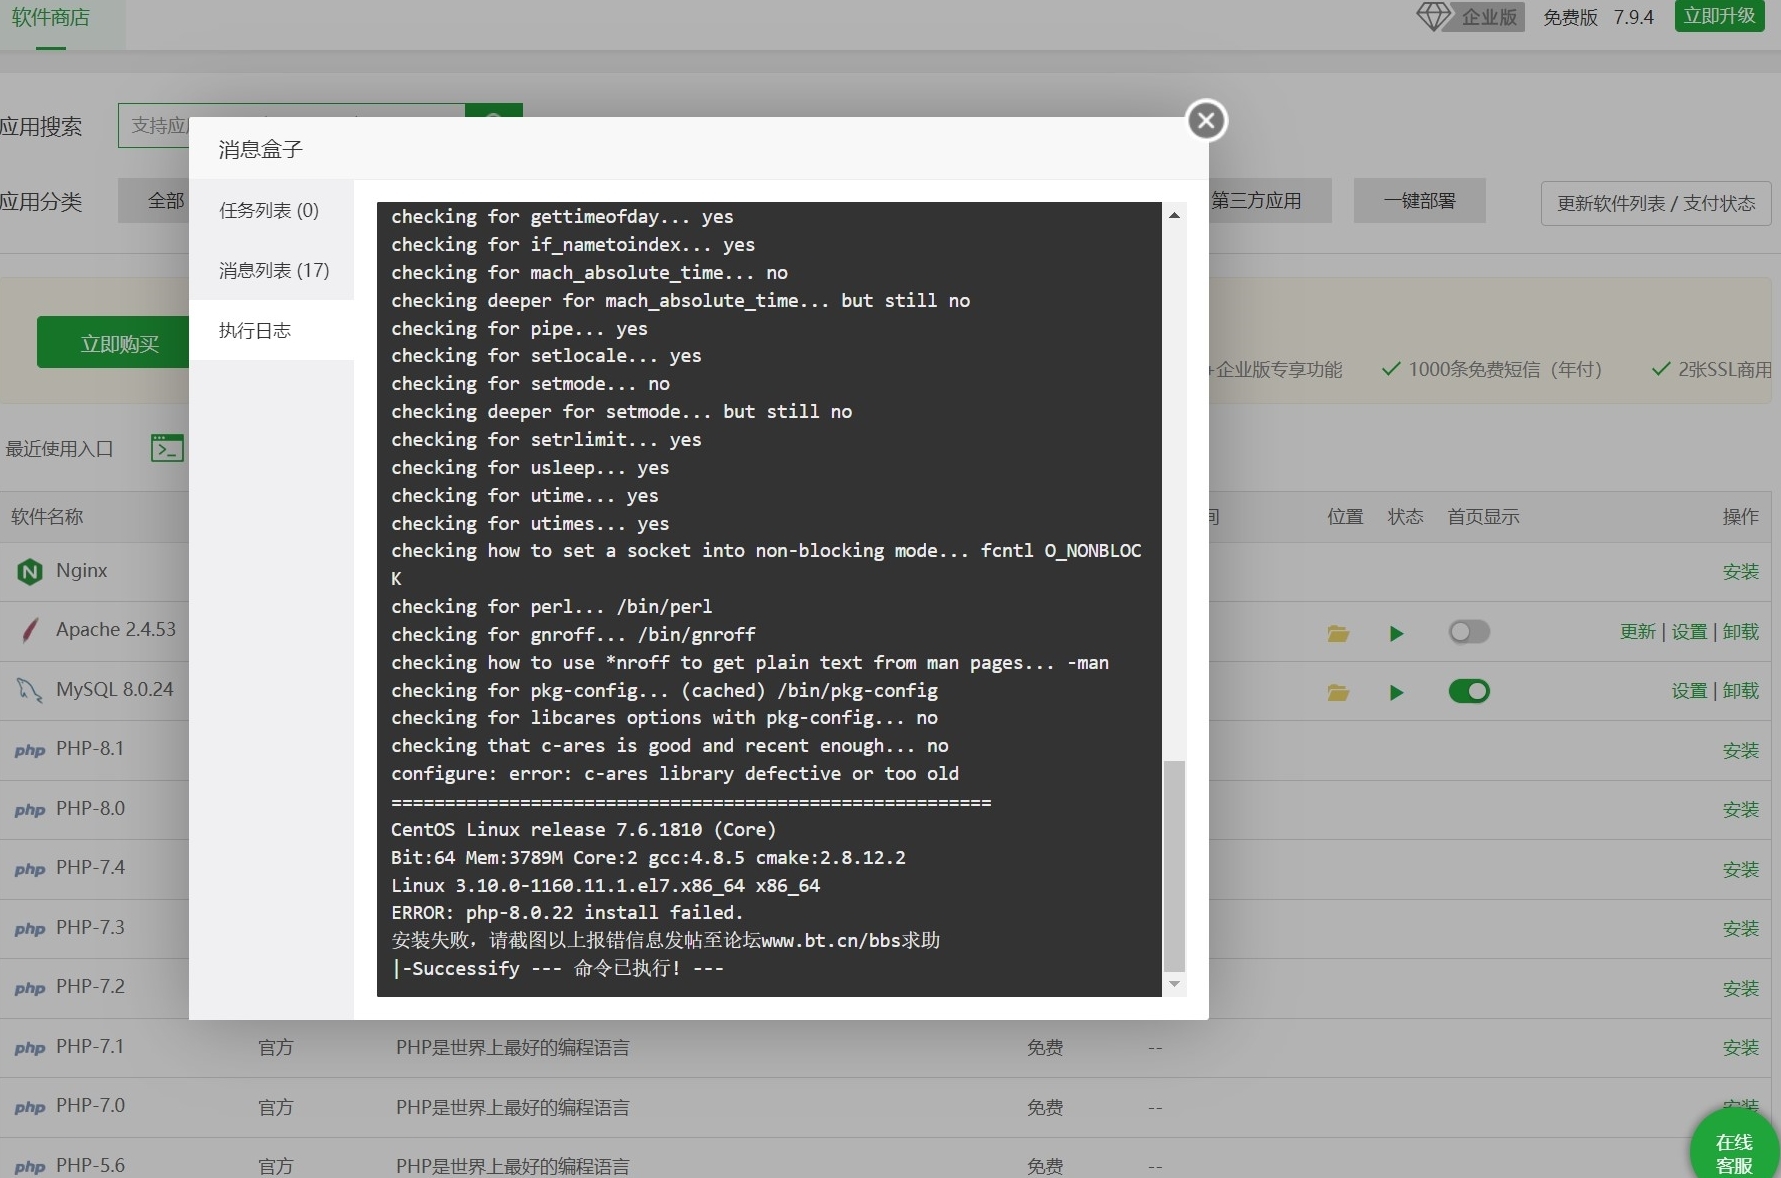Close the message box dialog
Screen dimensions: 1781x1178
1206,121
